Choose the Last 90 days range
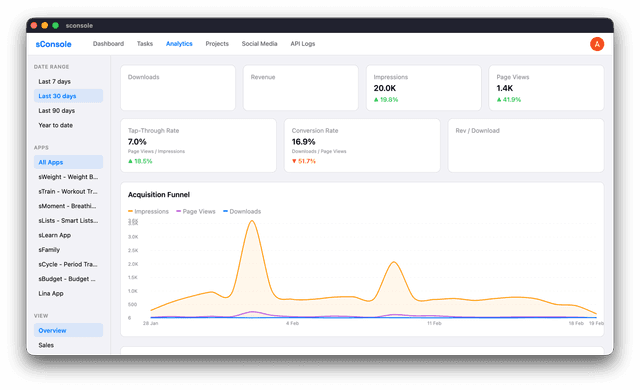This screenshot has height=390, width=640. click(x=68, y=111)
